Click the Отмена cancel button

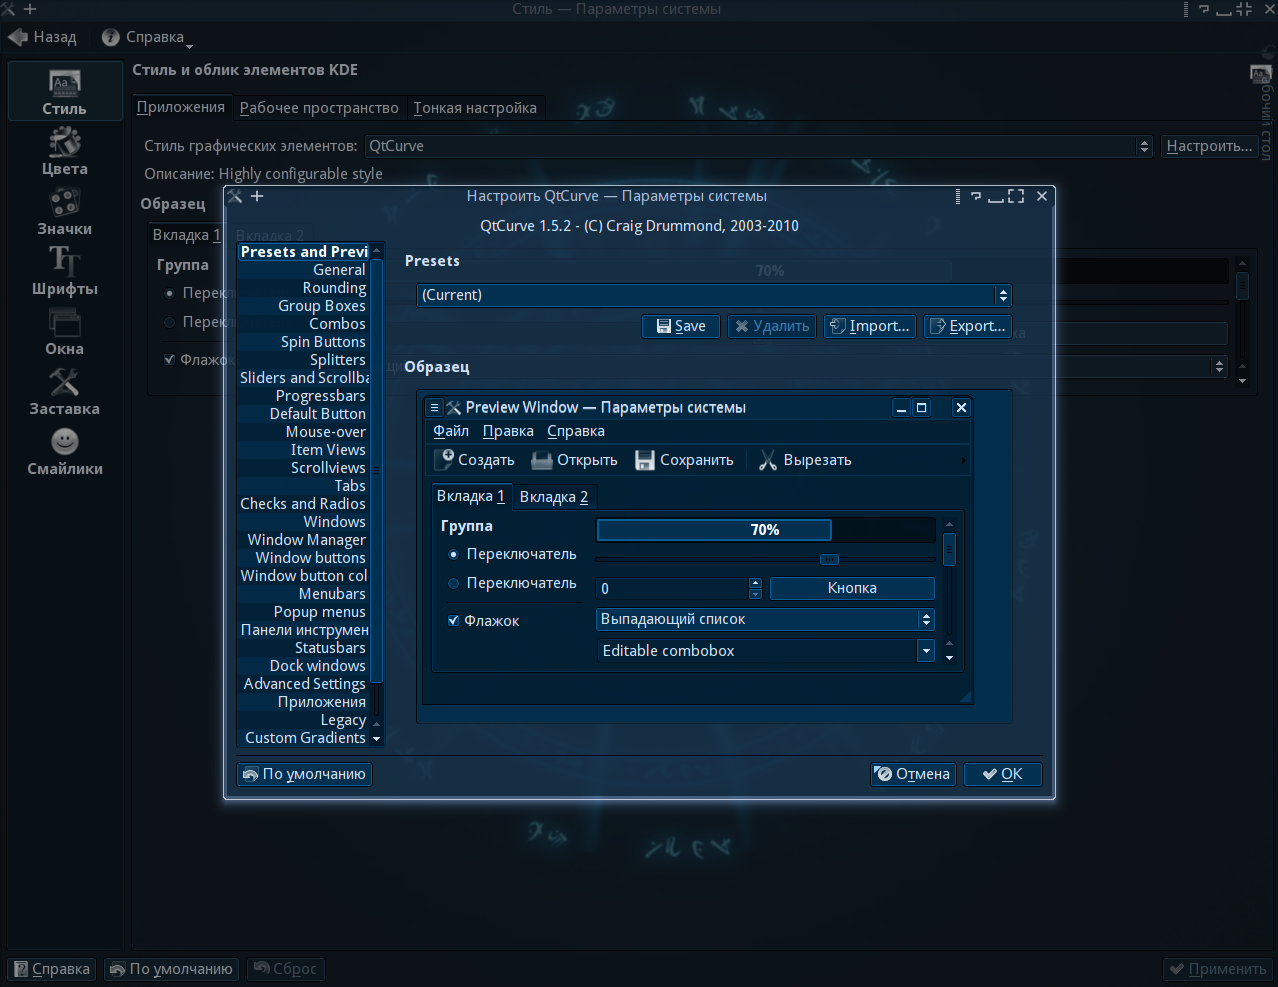pos(914,774)
